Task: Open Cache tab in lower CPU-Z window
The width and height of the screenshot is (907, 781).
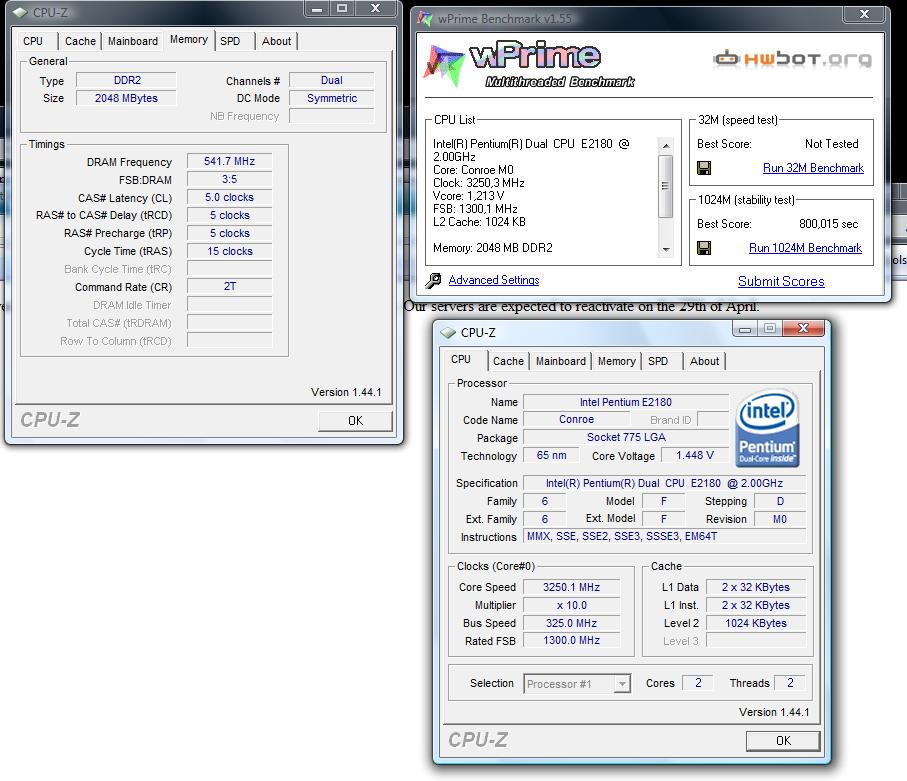Action: click(508, 361)
